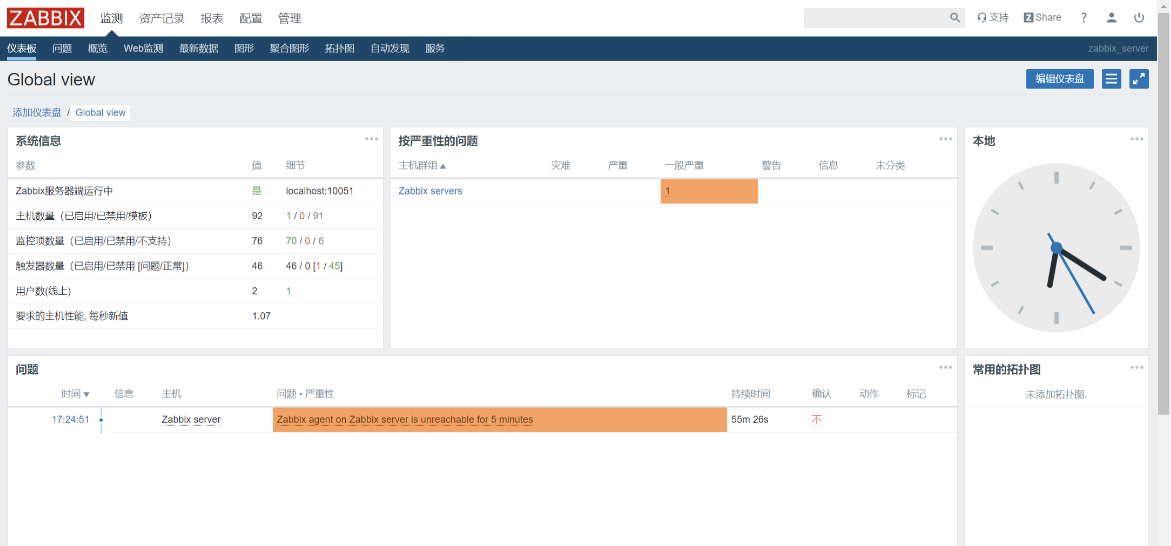Click the Zabbix服务器端运行中 parameter row
The width and height of the screenshot is (1171, 546).
pyautogui.click(x=195, y=191)
